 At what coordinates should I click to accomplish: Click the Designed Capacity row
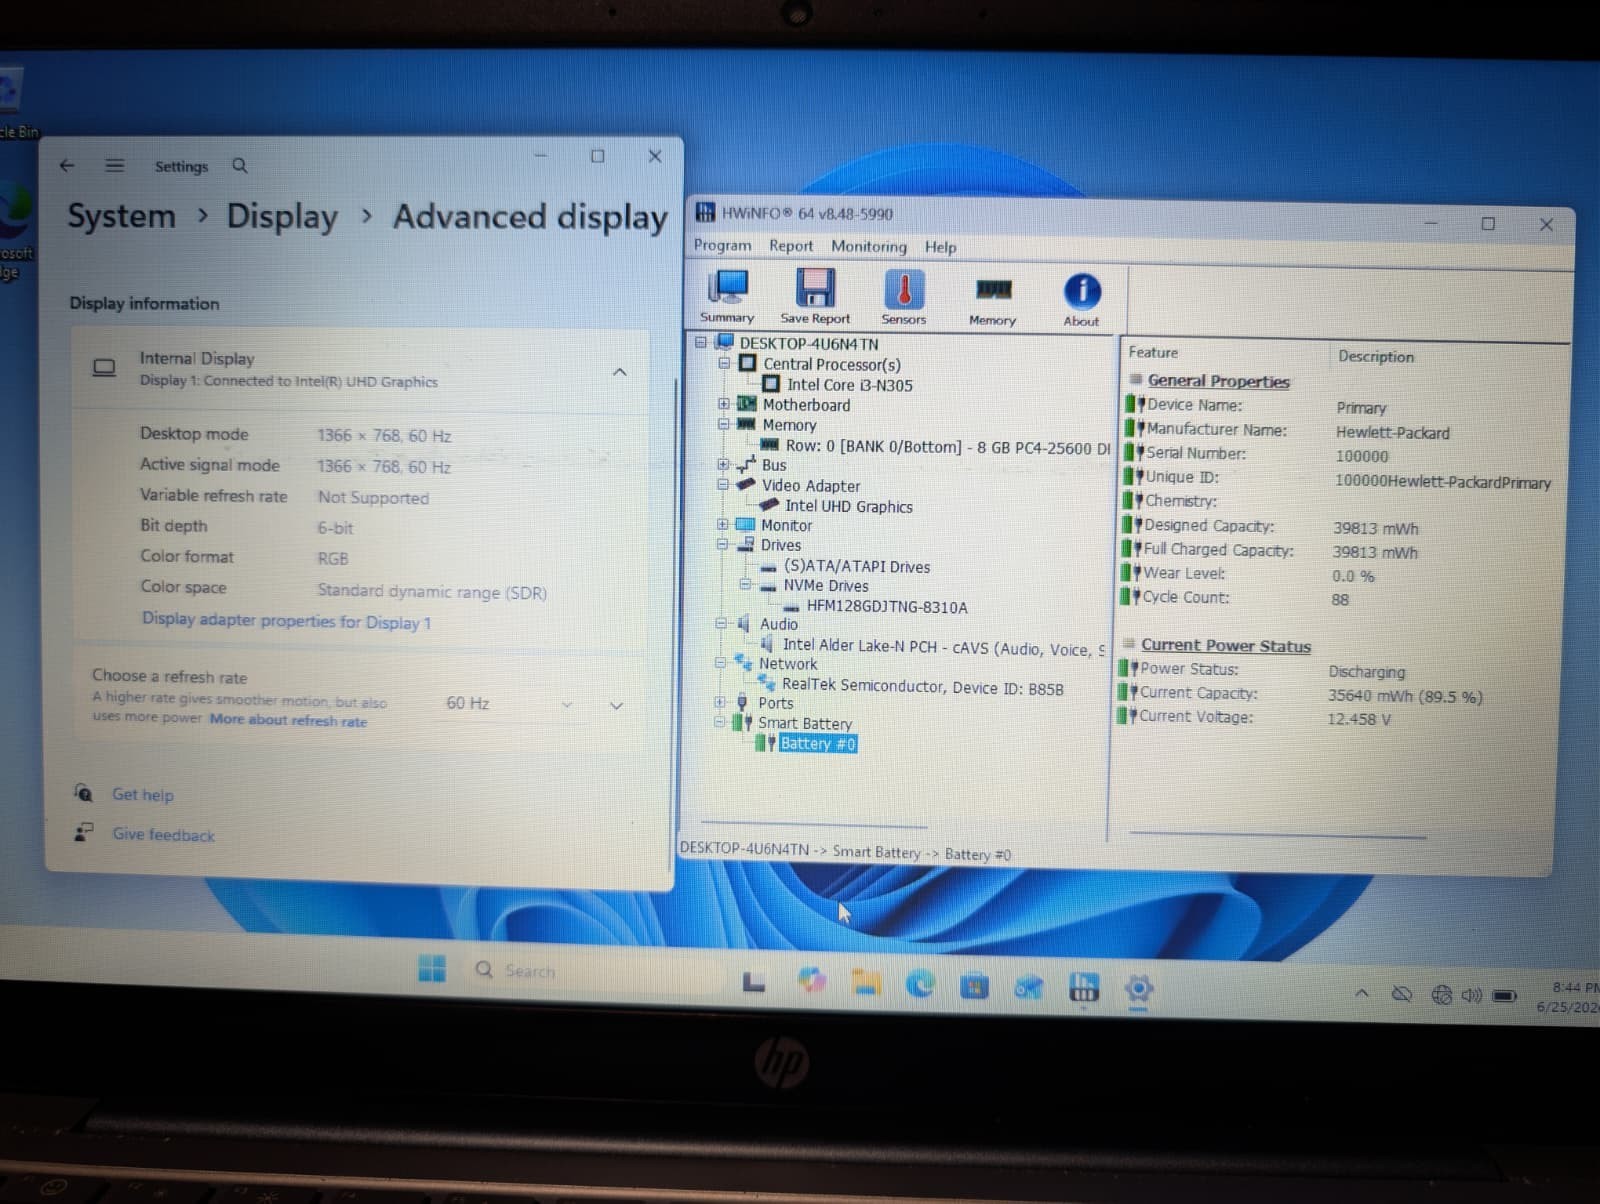click(1270, 526)
